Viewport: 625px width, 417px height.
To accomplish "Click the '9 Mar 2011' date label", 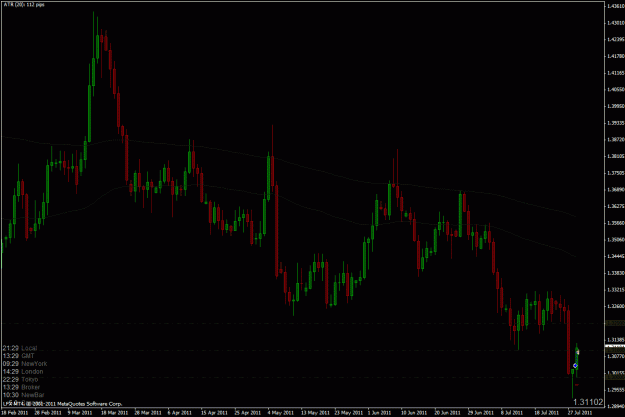I will (x=80, y=413).
